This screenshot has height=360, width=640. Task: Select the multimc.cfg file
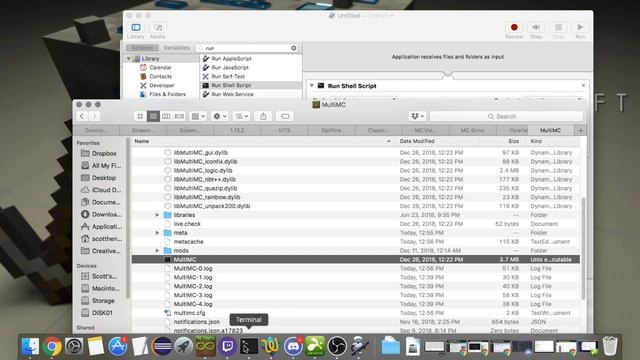(356, 313)
